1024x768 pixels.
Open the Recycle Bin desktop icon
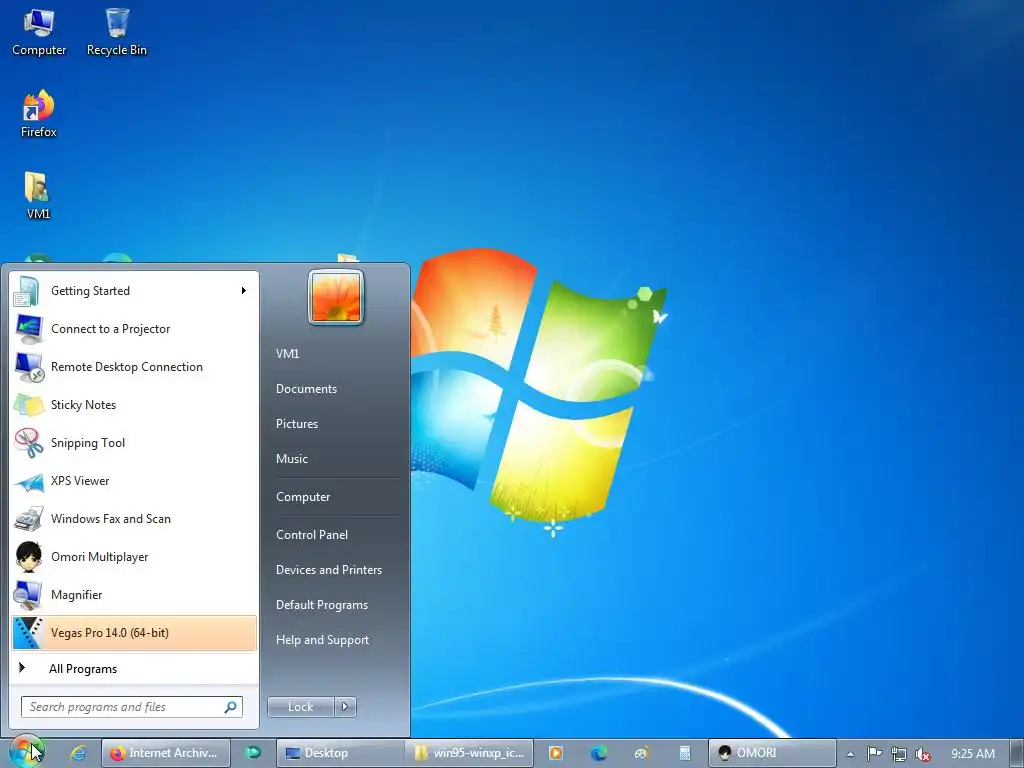click(117, 33)
